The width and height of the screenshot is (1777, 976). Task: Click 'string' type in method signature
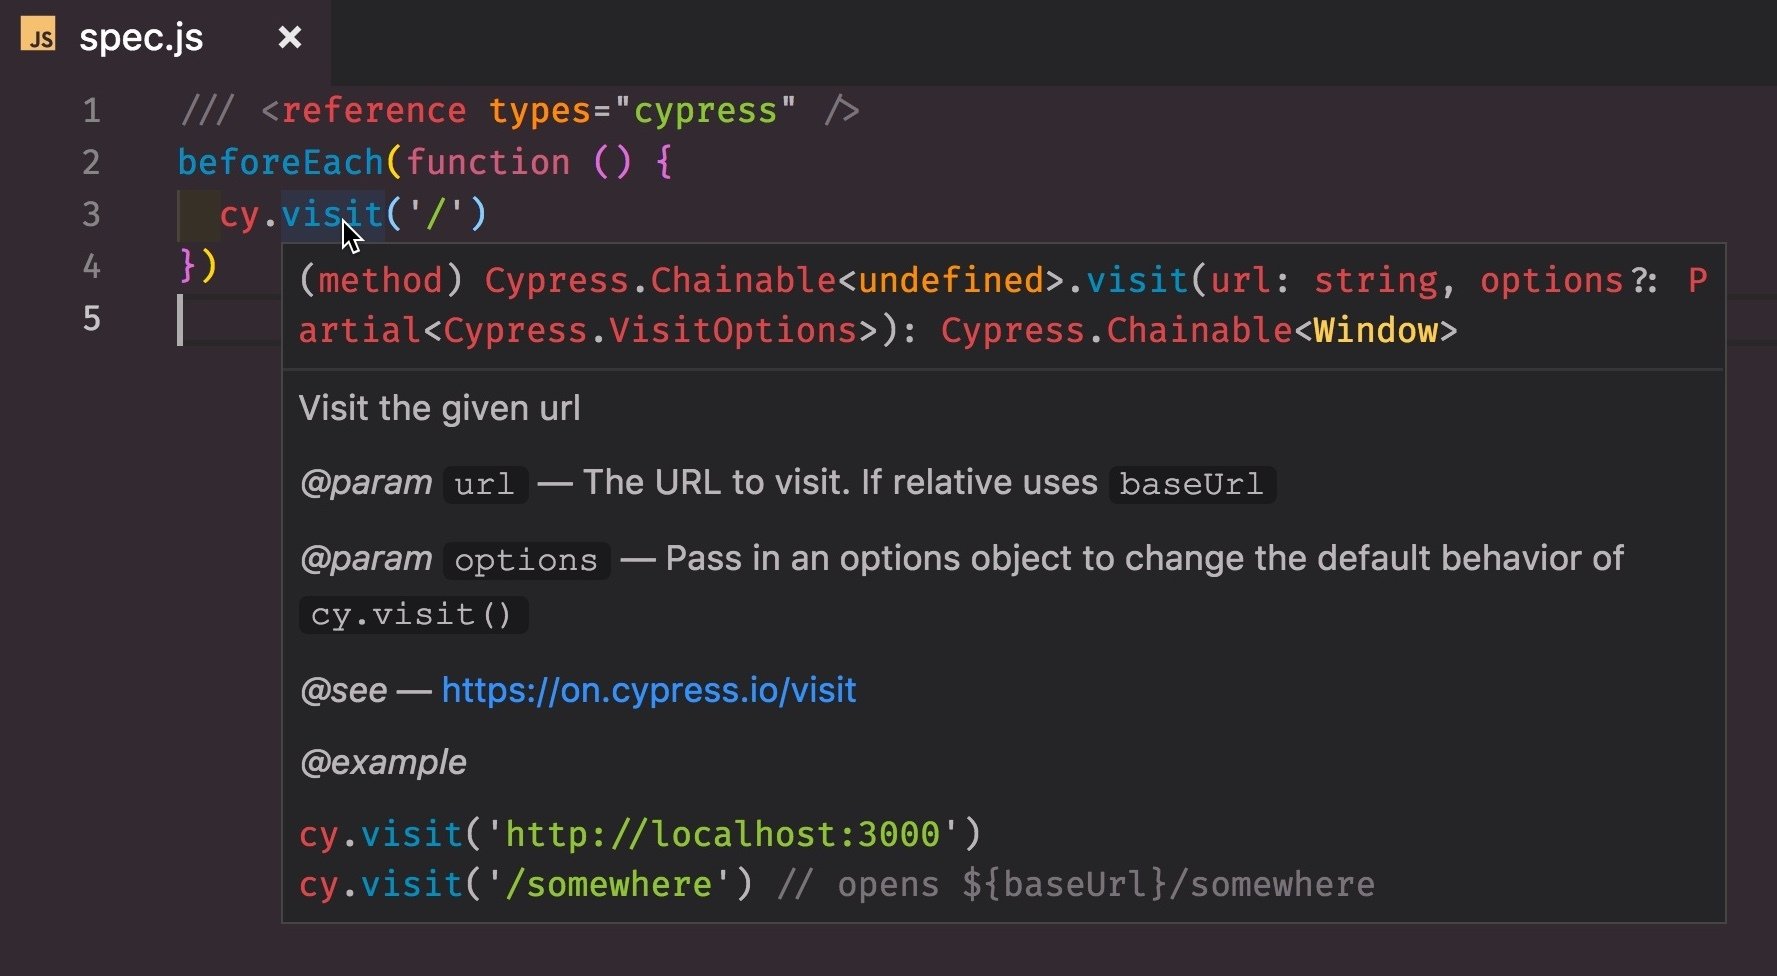(1375, 280)
